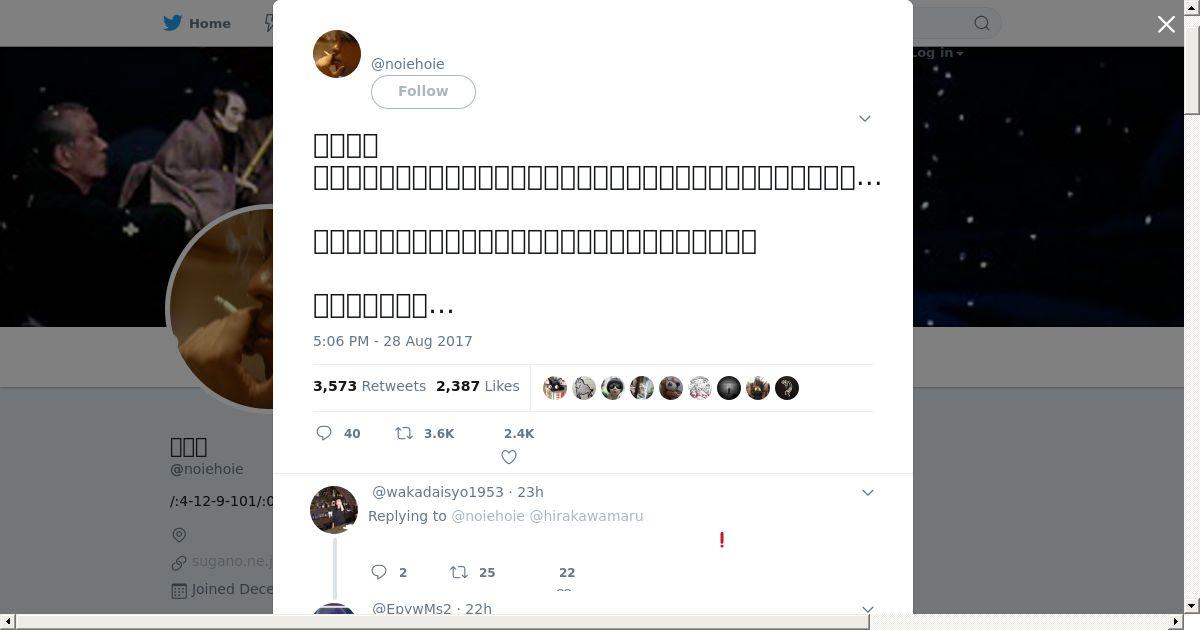Screen dimensions: 1200x630
Task: Open the Log in dropdown
Action: pos(937,53)
